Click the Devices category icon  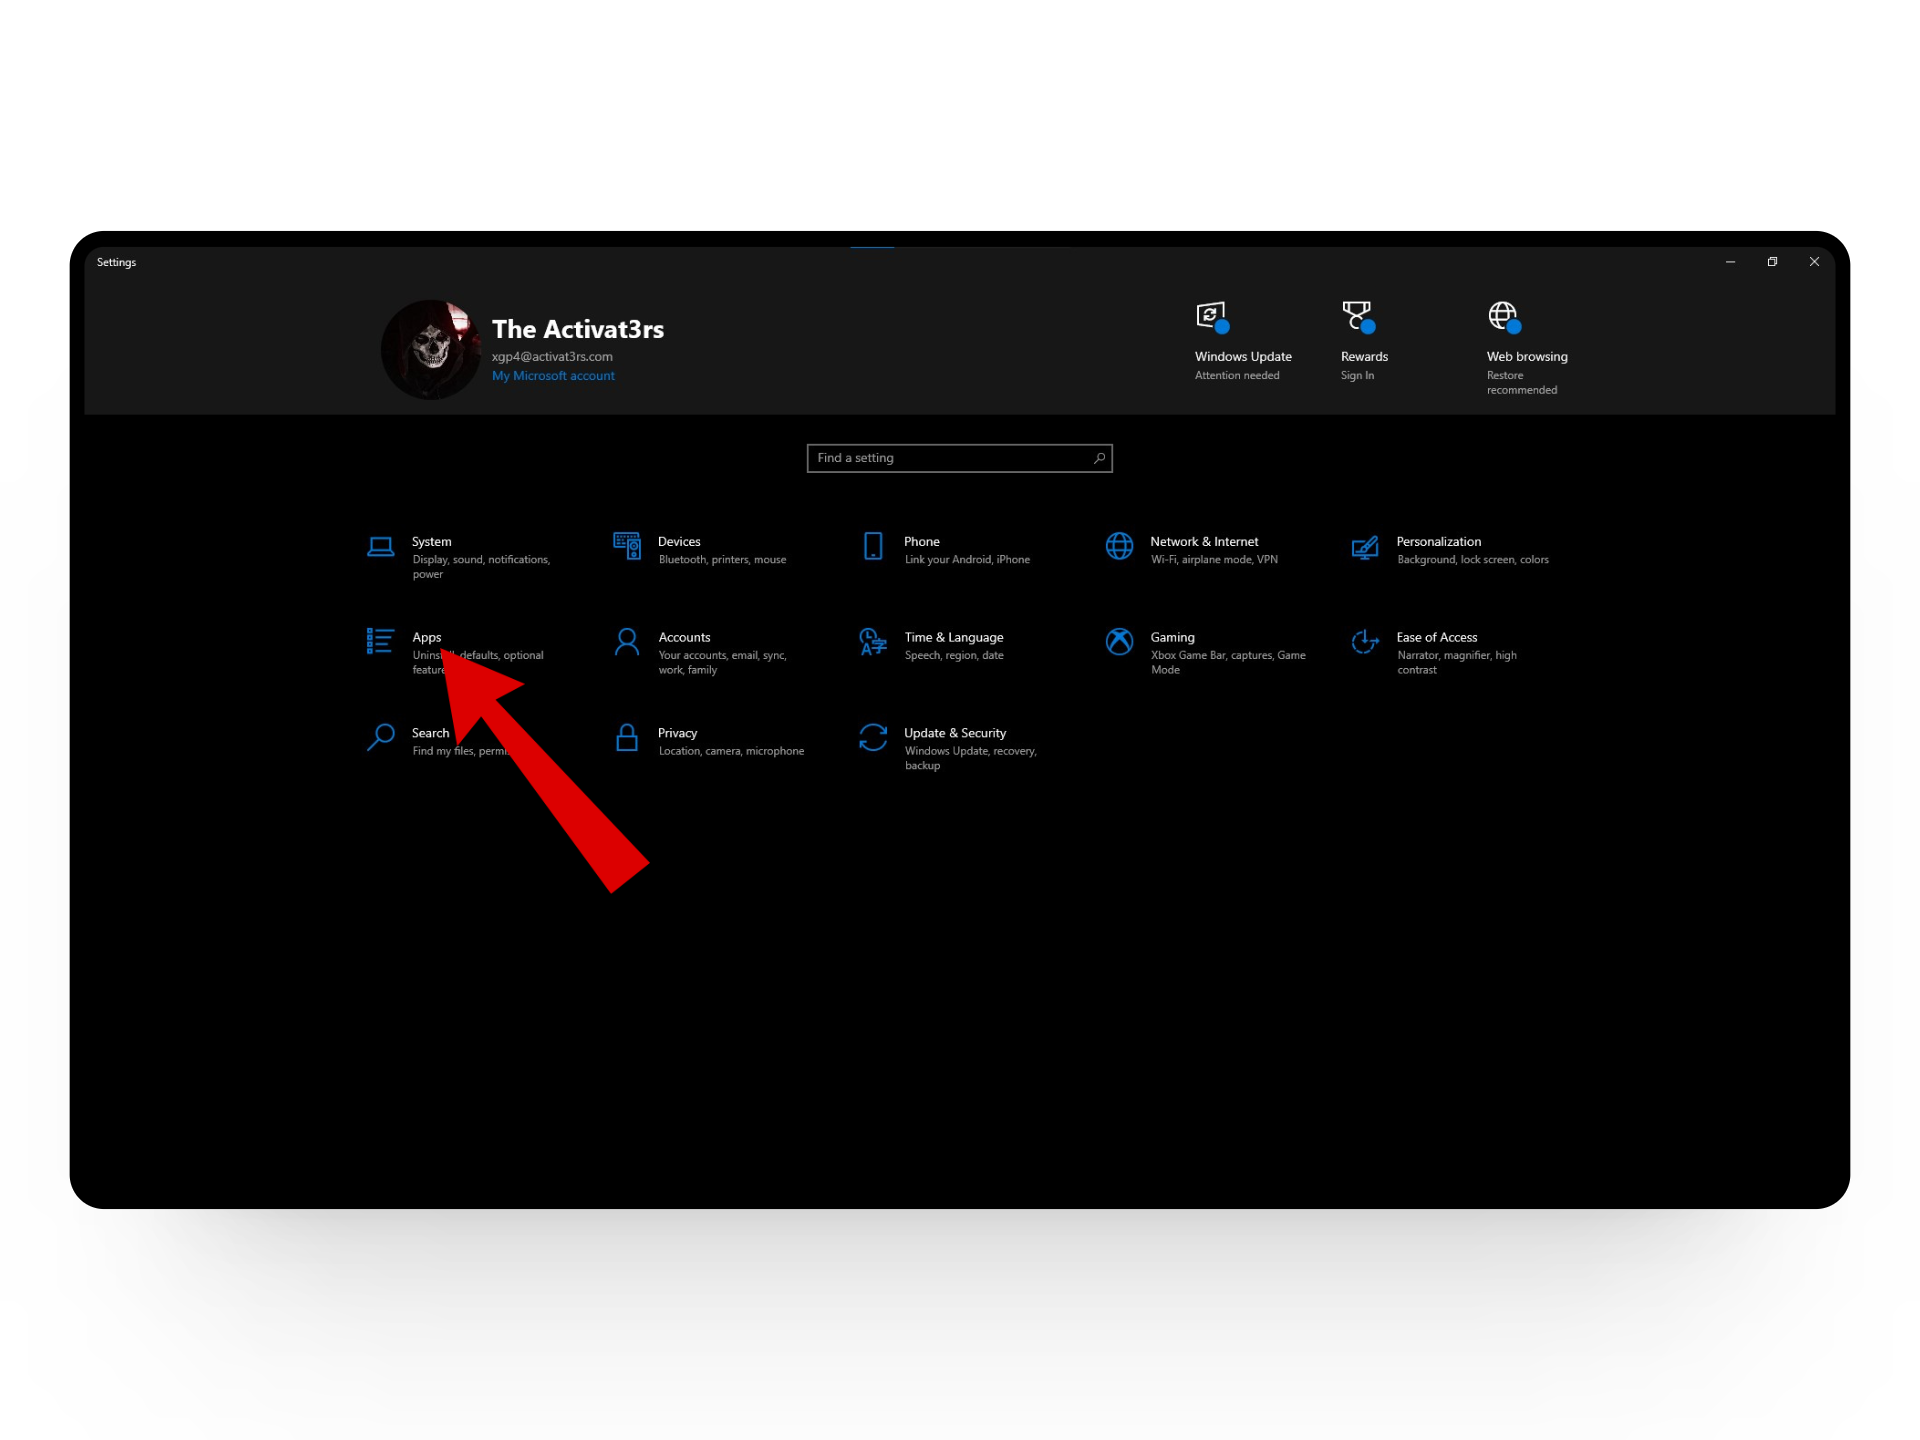627,546
